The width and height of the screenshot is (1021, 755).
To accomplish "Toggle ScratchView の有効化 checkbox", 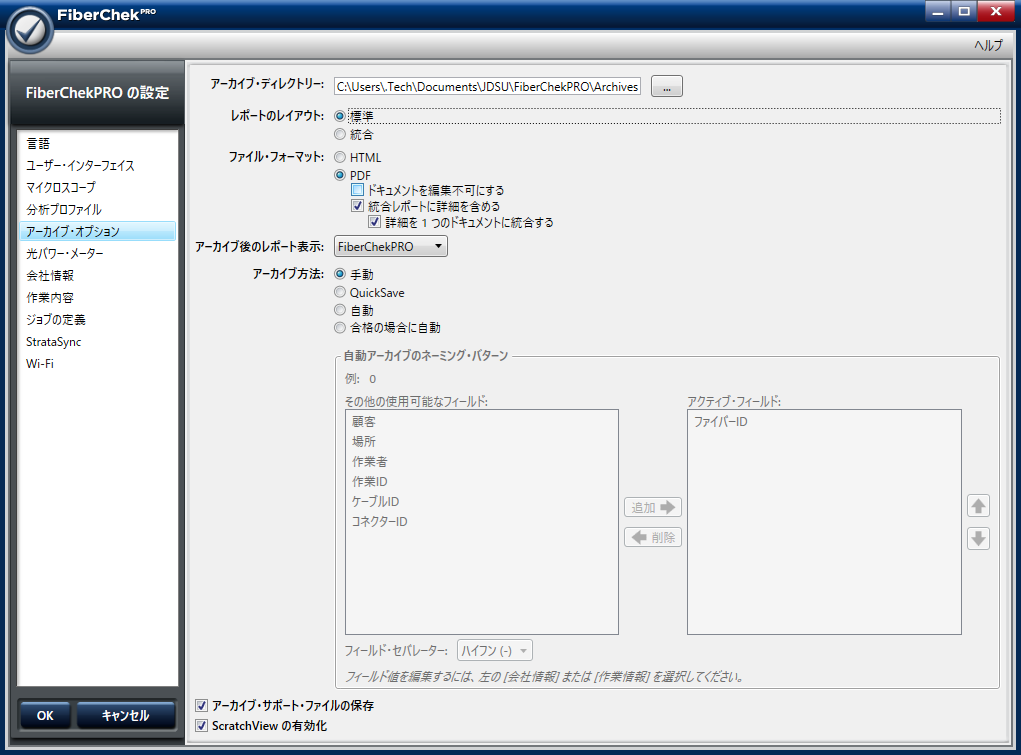I will 202,726.
